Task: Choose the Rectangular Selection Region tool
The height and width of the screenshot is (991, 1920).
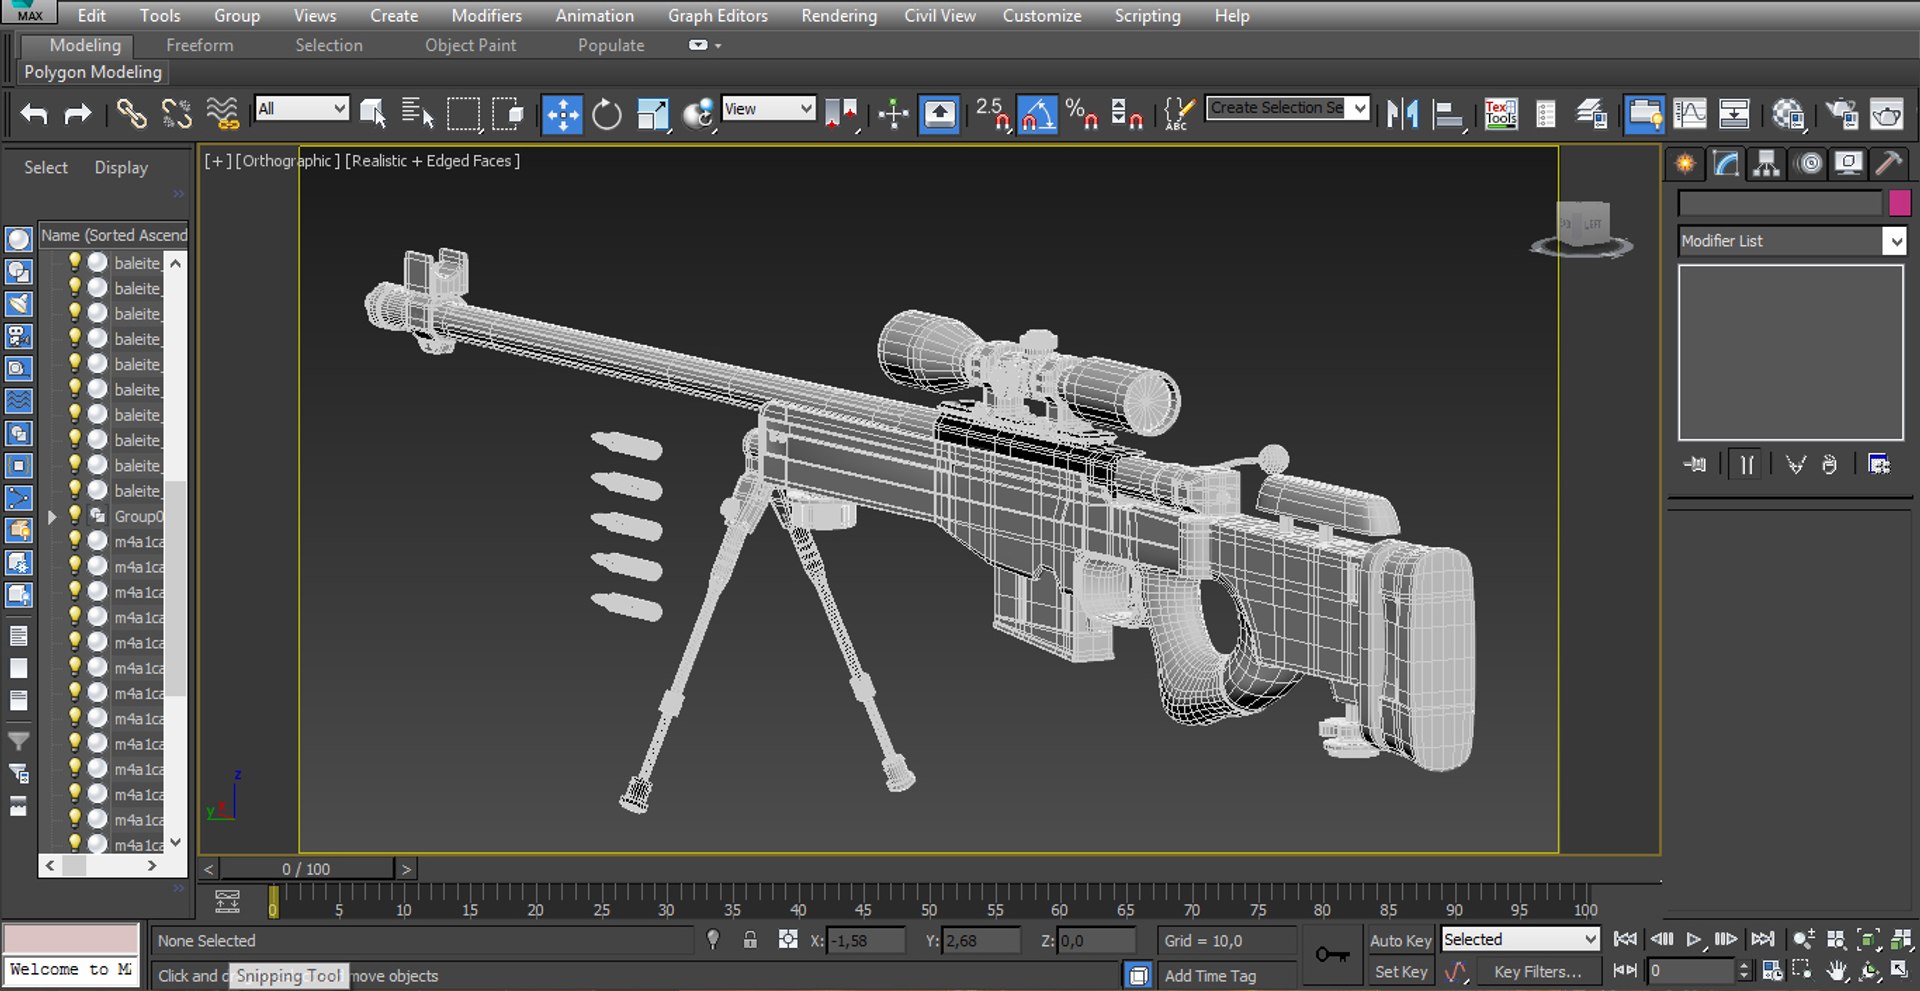Action: (x=463, y=114)
